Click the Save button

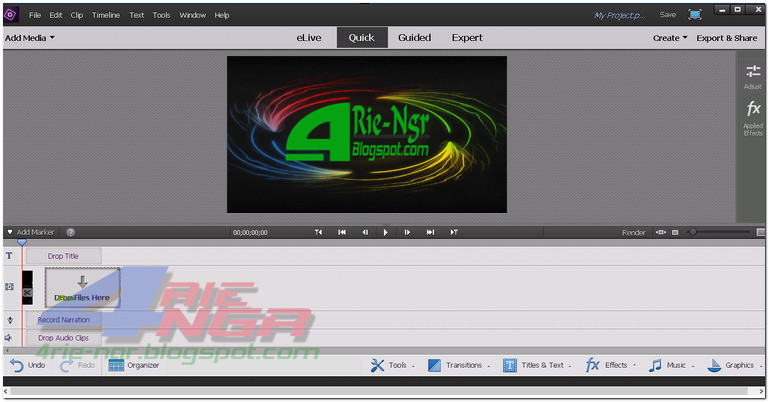668,15
